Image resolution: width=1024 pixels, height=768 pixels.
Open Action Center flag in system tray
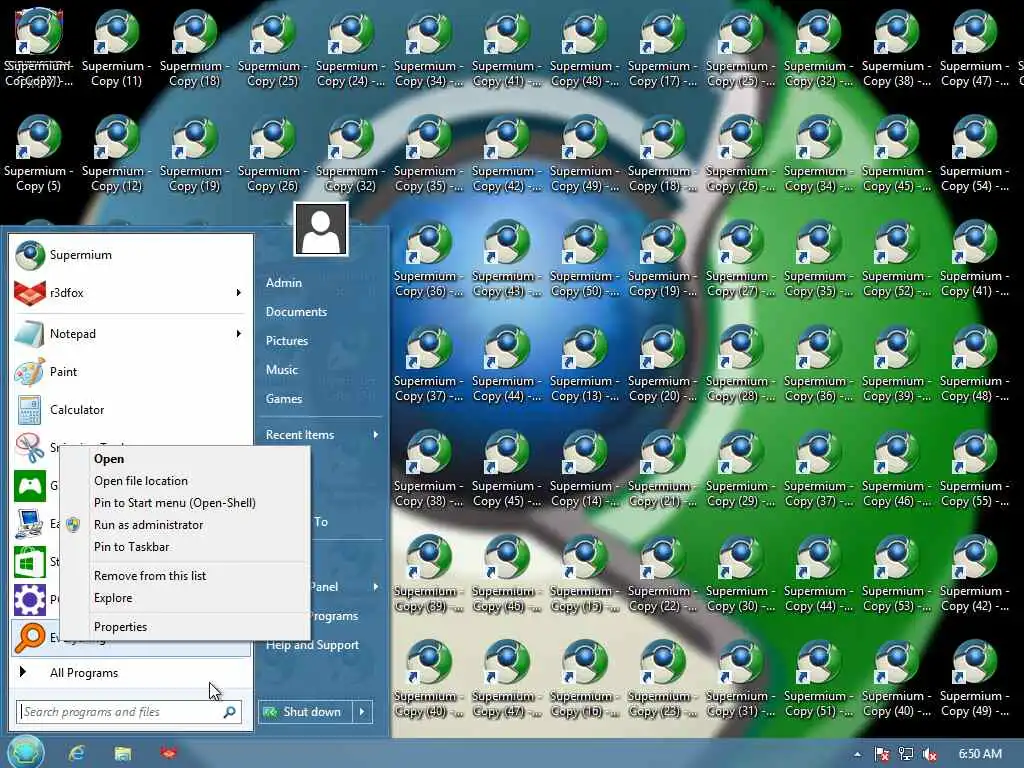point(882,754)
